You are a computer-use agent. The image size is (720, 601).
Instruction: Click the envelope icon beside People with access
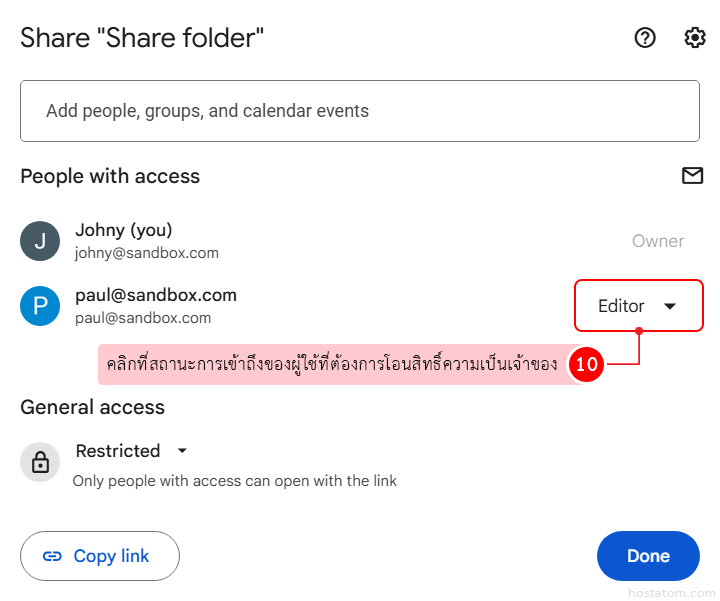[692, 176]
